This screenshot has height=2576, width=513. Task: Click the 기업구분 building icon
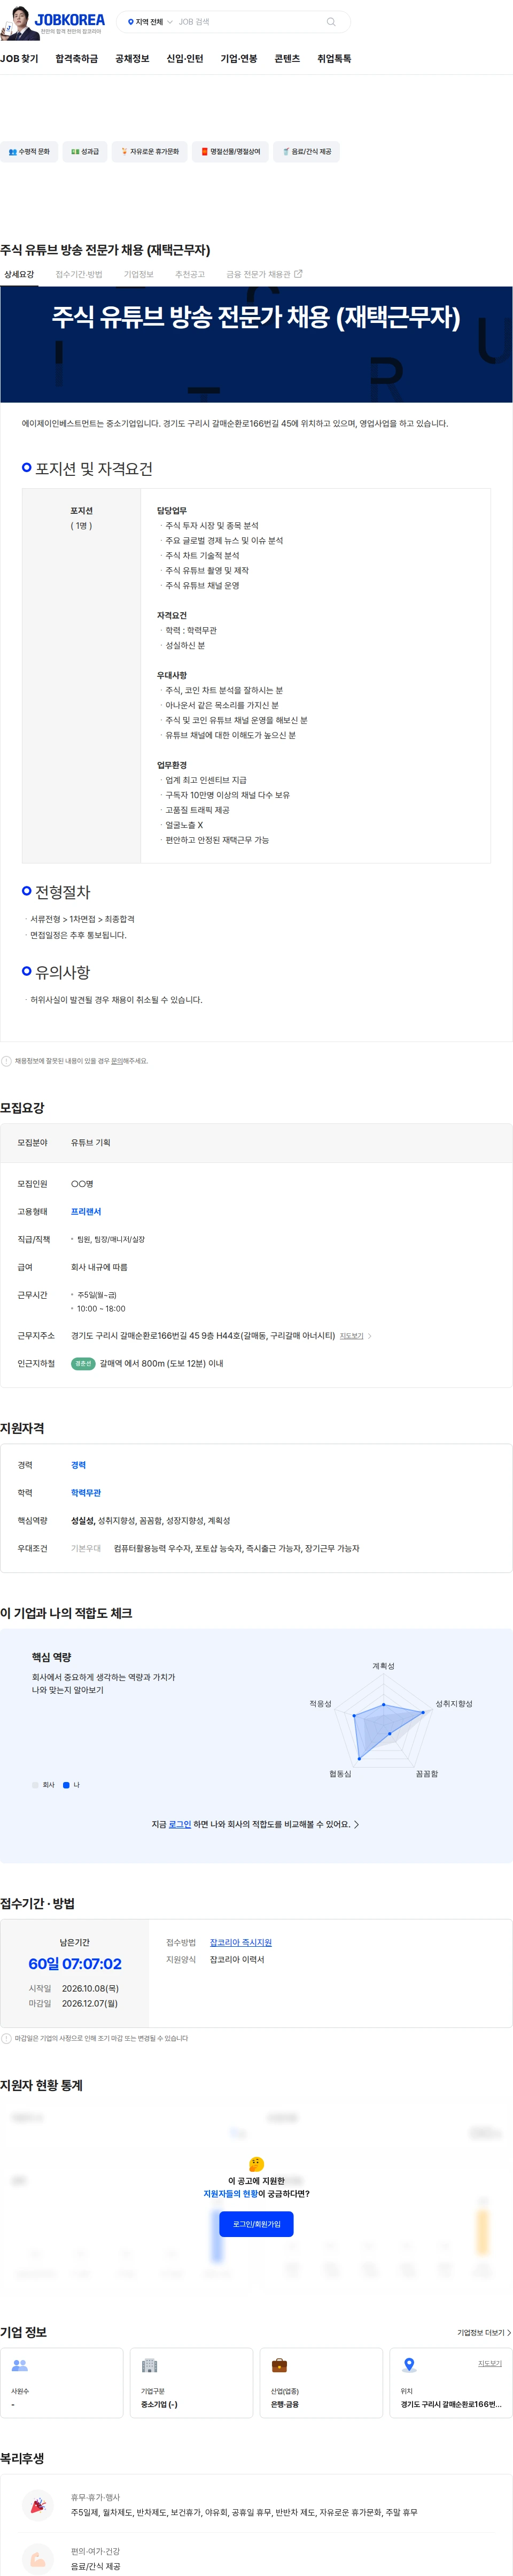tap(150, 2366)
